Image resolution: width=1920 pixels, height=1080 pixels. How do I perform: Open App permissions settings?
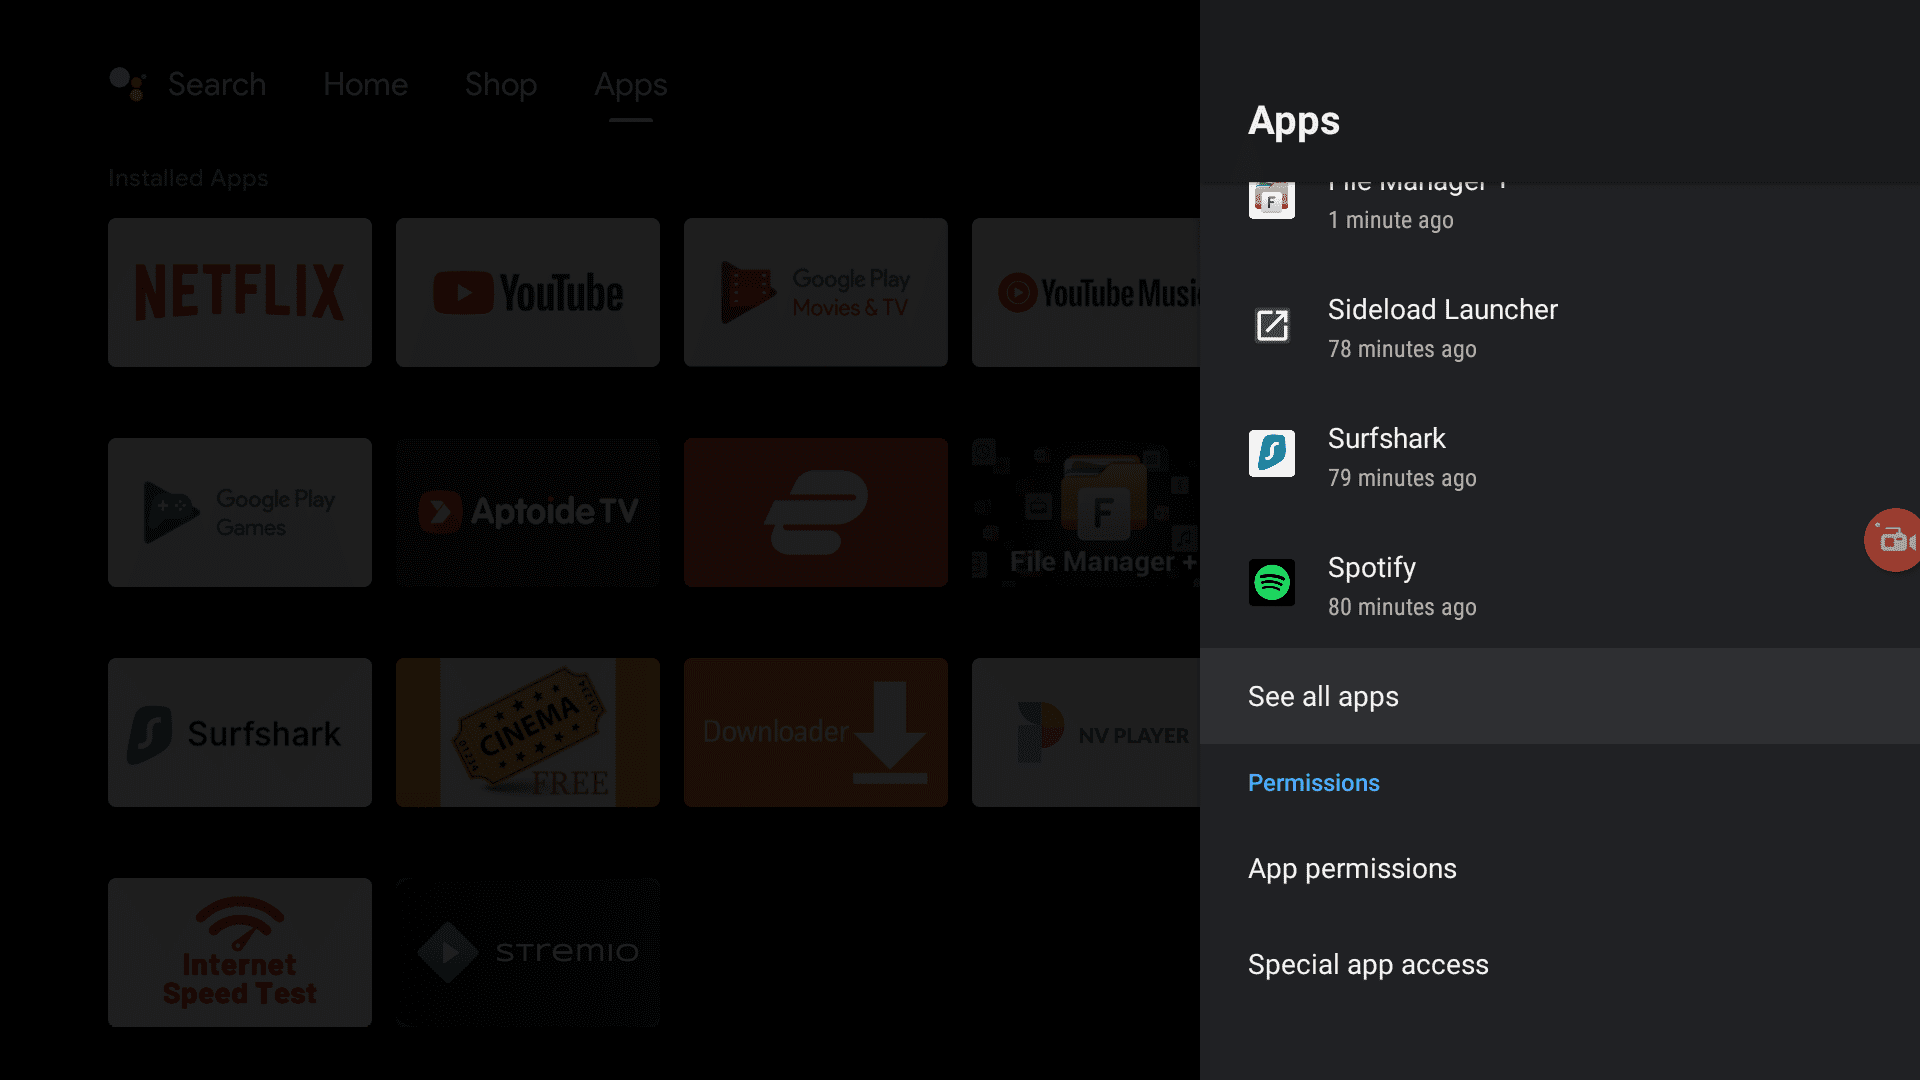point(1352,869)
